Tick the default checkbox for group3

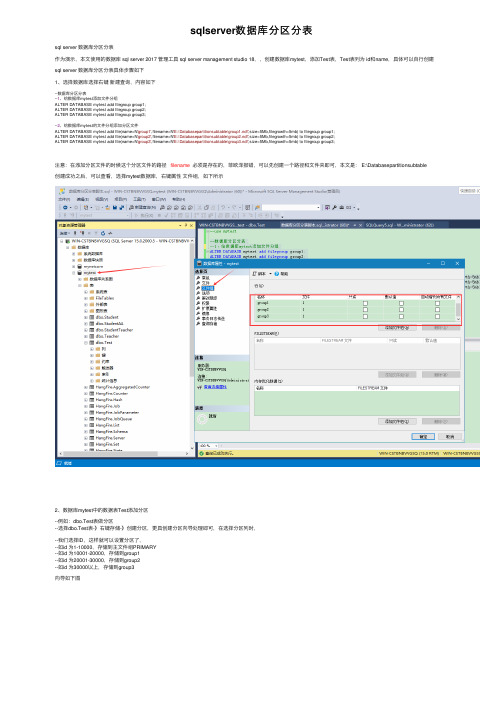point(401,316)
